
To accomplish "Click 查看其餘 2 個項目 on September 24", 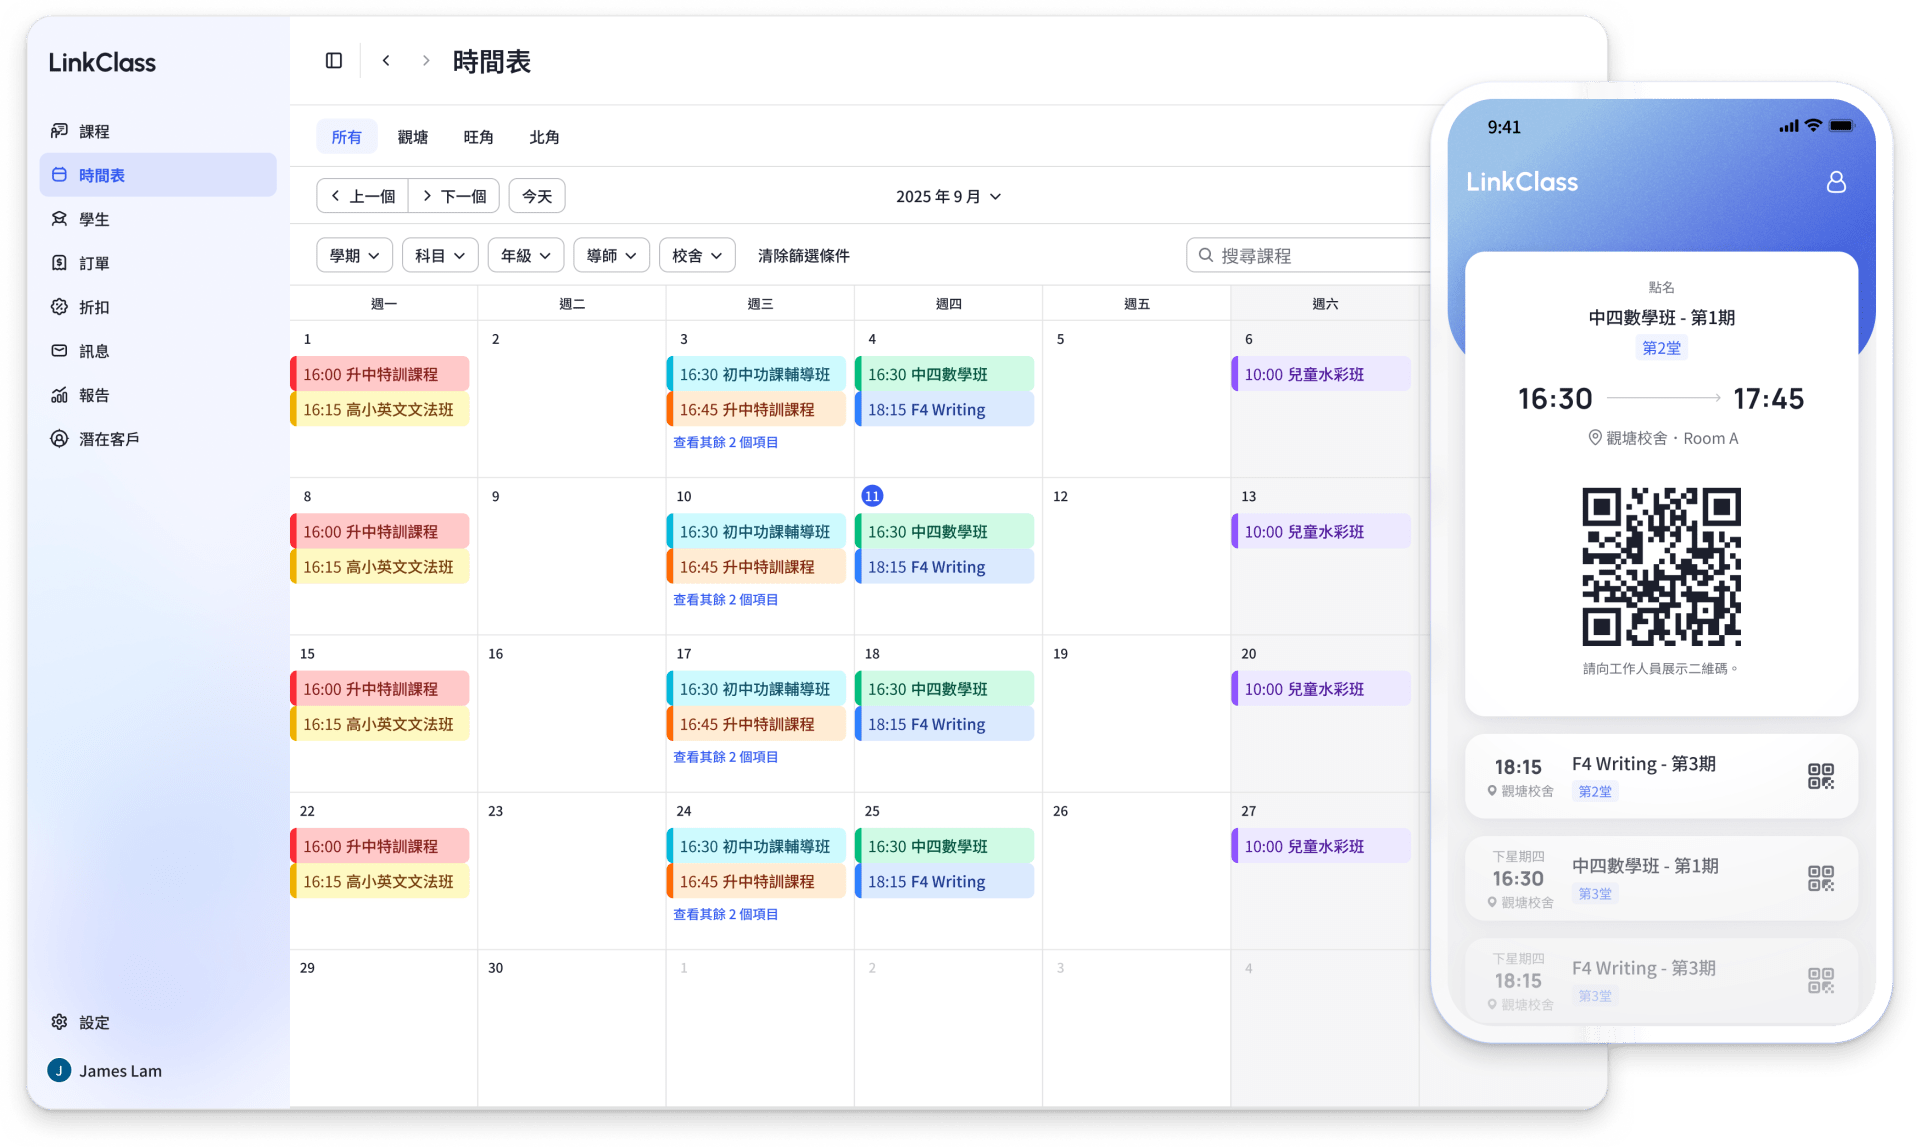I will (726, 914).
